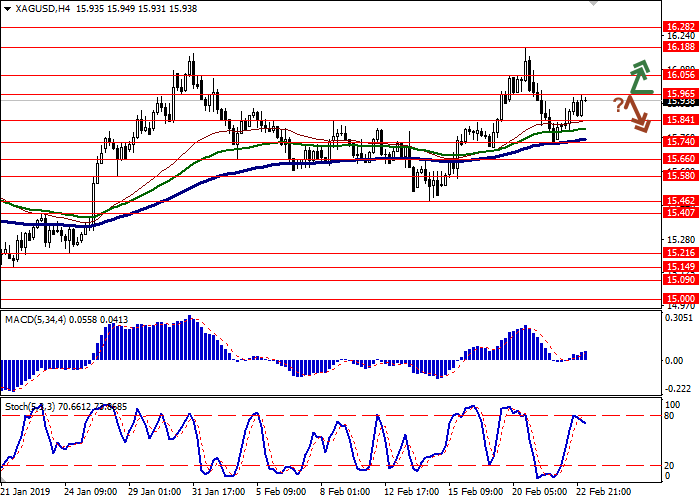Select the 15.216 price level label
Viewport: 700px width, 500px height.
coord(679,253)
